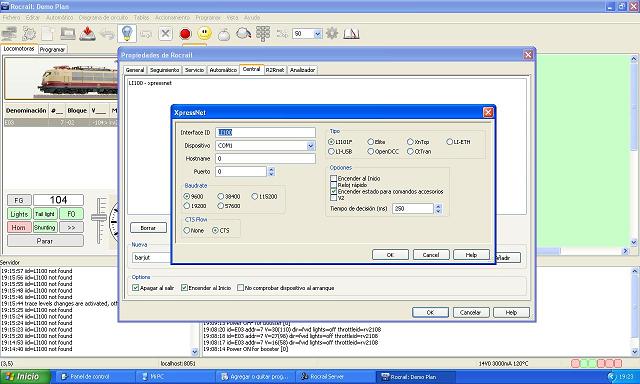The image size is (640, 384).
Task: Click the grey undo arrow toolbar icon
Action: pyautogui.click(x=107, y=34)
